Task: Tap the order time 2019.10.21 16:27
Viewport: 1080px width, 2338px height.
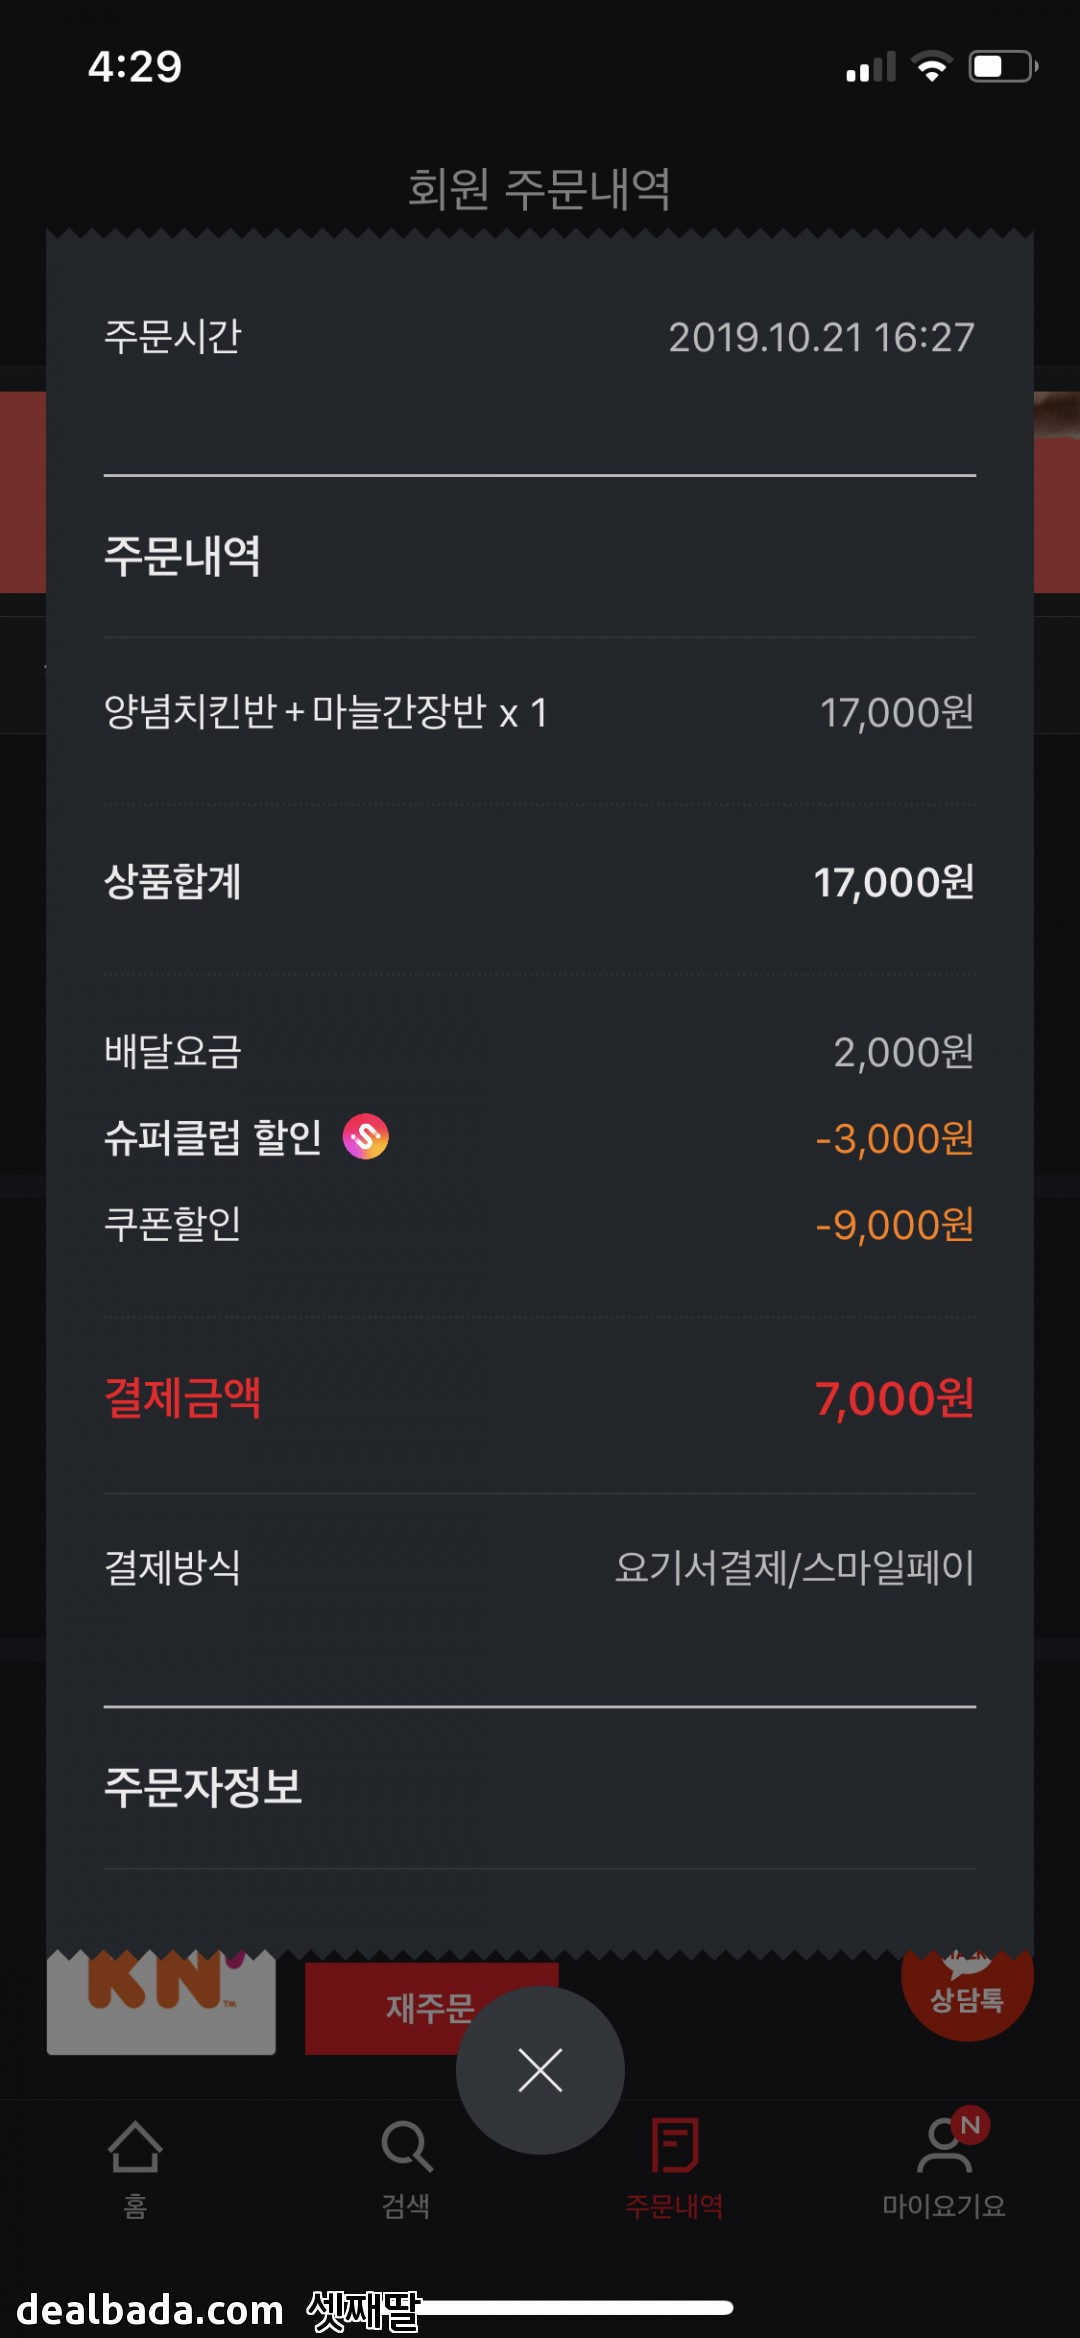Action: pyautogui.click(x=821, y=338)
